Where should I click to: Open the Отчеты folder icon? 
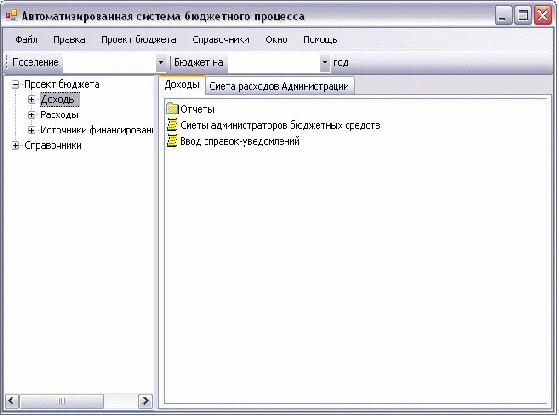click(x=172, y=109)
